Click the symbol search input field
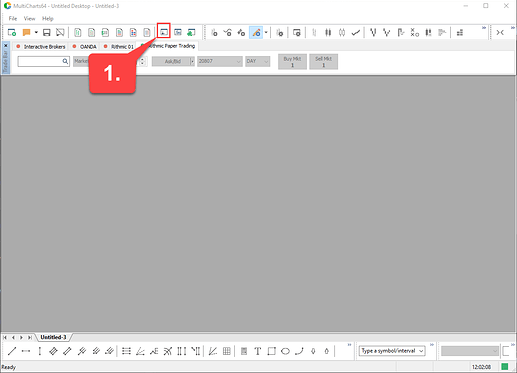Screen dimensions: 517x373 [x=43, y=61]
